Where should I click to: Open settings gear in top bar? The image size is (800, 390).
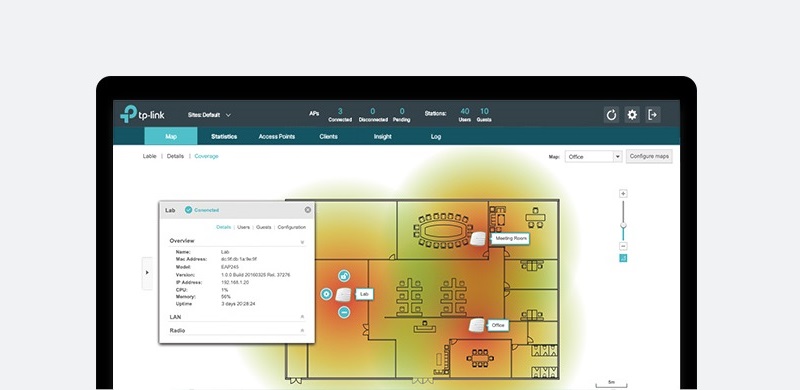[x=632, y=115]
